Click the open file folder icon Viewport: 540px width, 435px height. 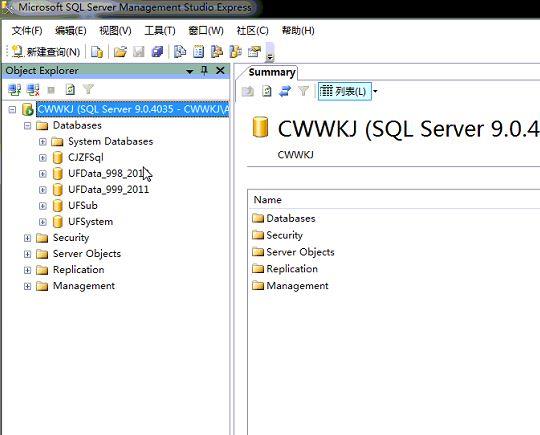[x=120, y=52]
